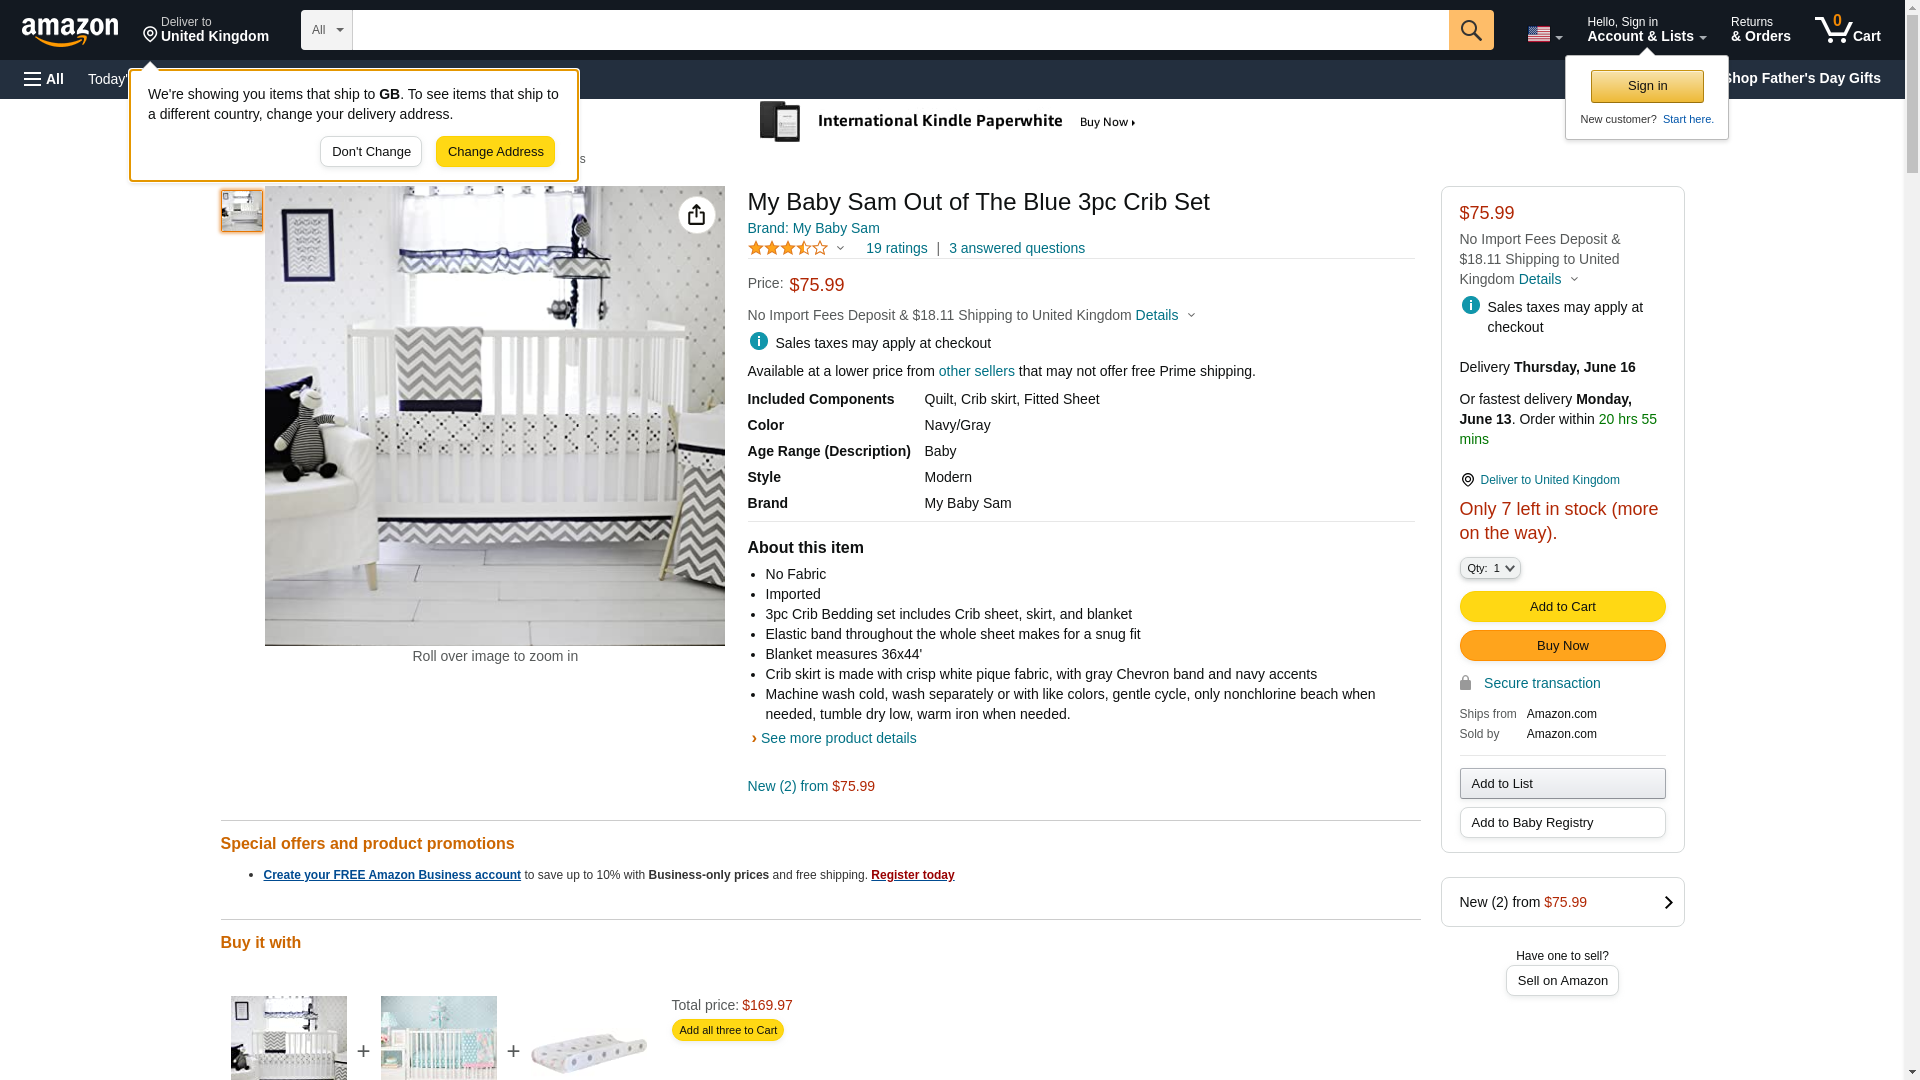This screenshot has height=1080, width=1920.
Task: Click the Add to Cart button
Action: tap(1562, 606)
